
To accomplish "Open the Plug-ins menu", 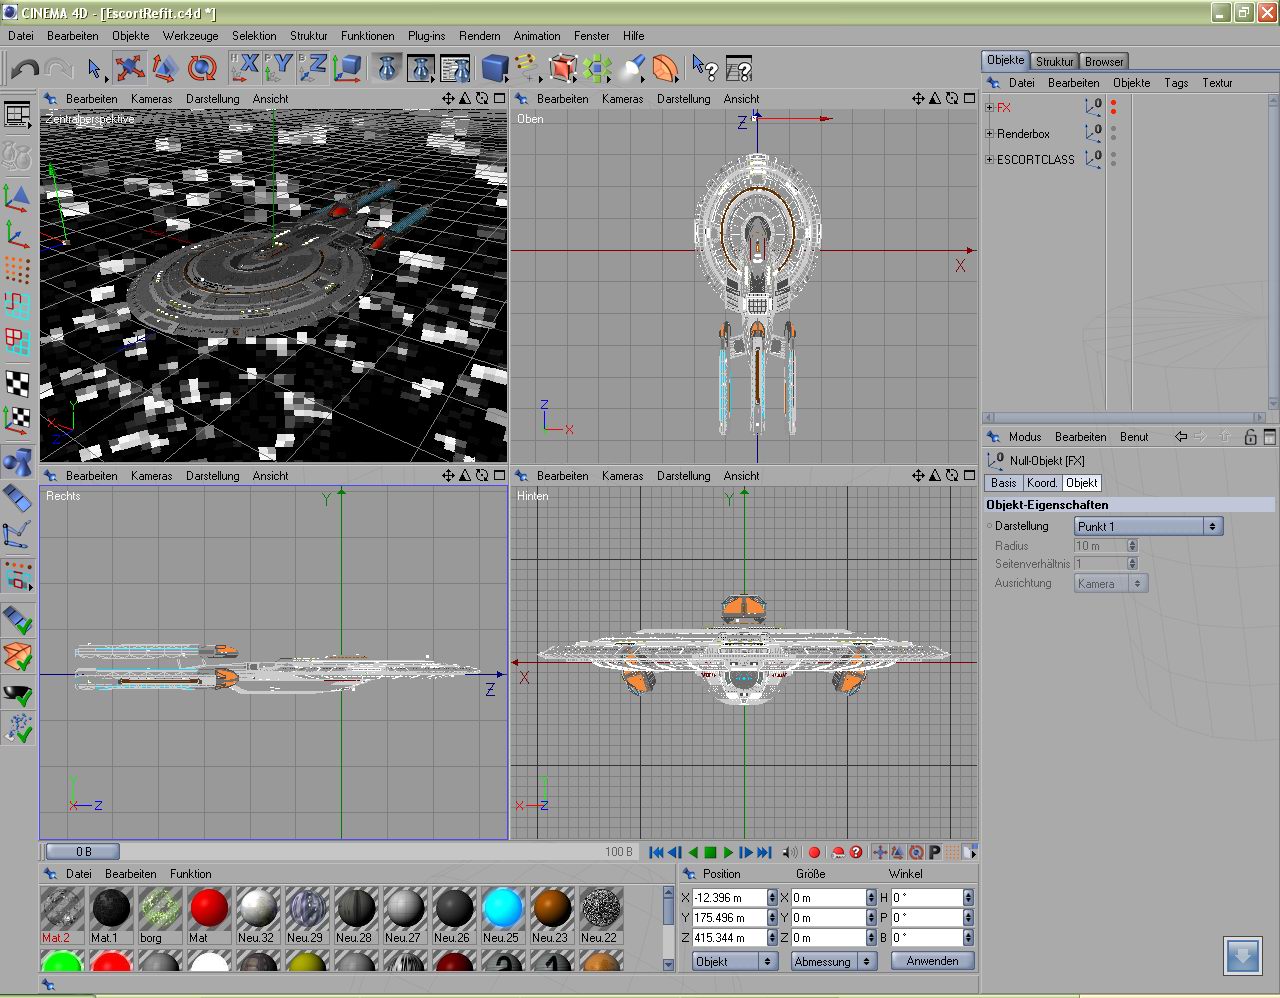I will pyautogui.click(x=426, y=36).
